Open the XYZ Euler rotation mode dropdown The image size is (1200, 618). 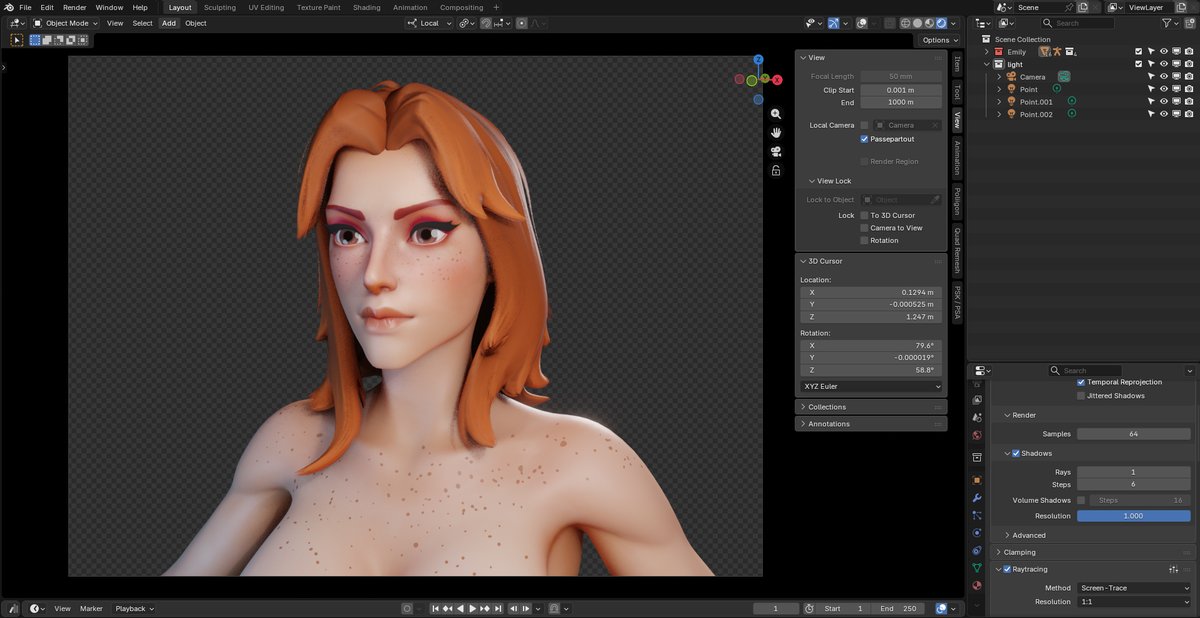[871, 386]
